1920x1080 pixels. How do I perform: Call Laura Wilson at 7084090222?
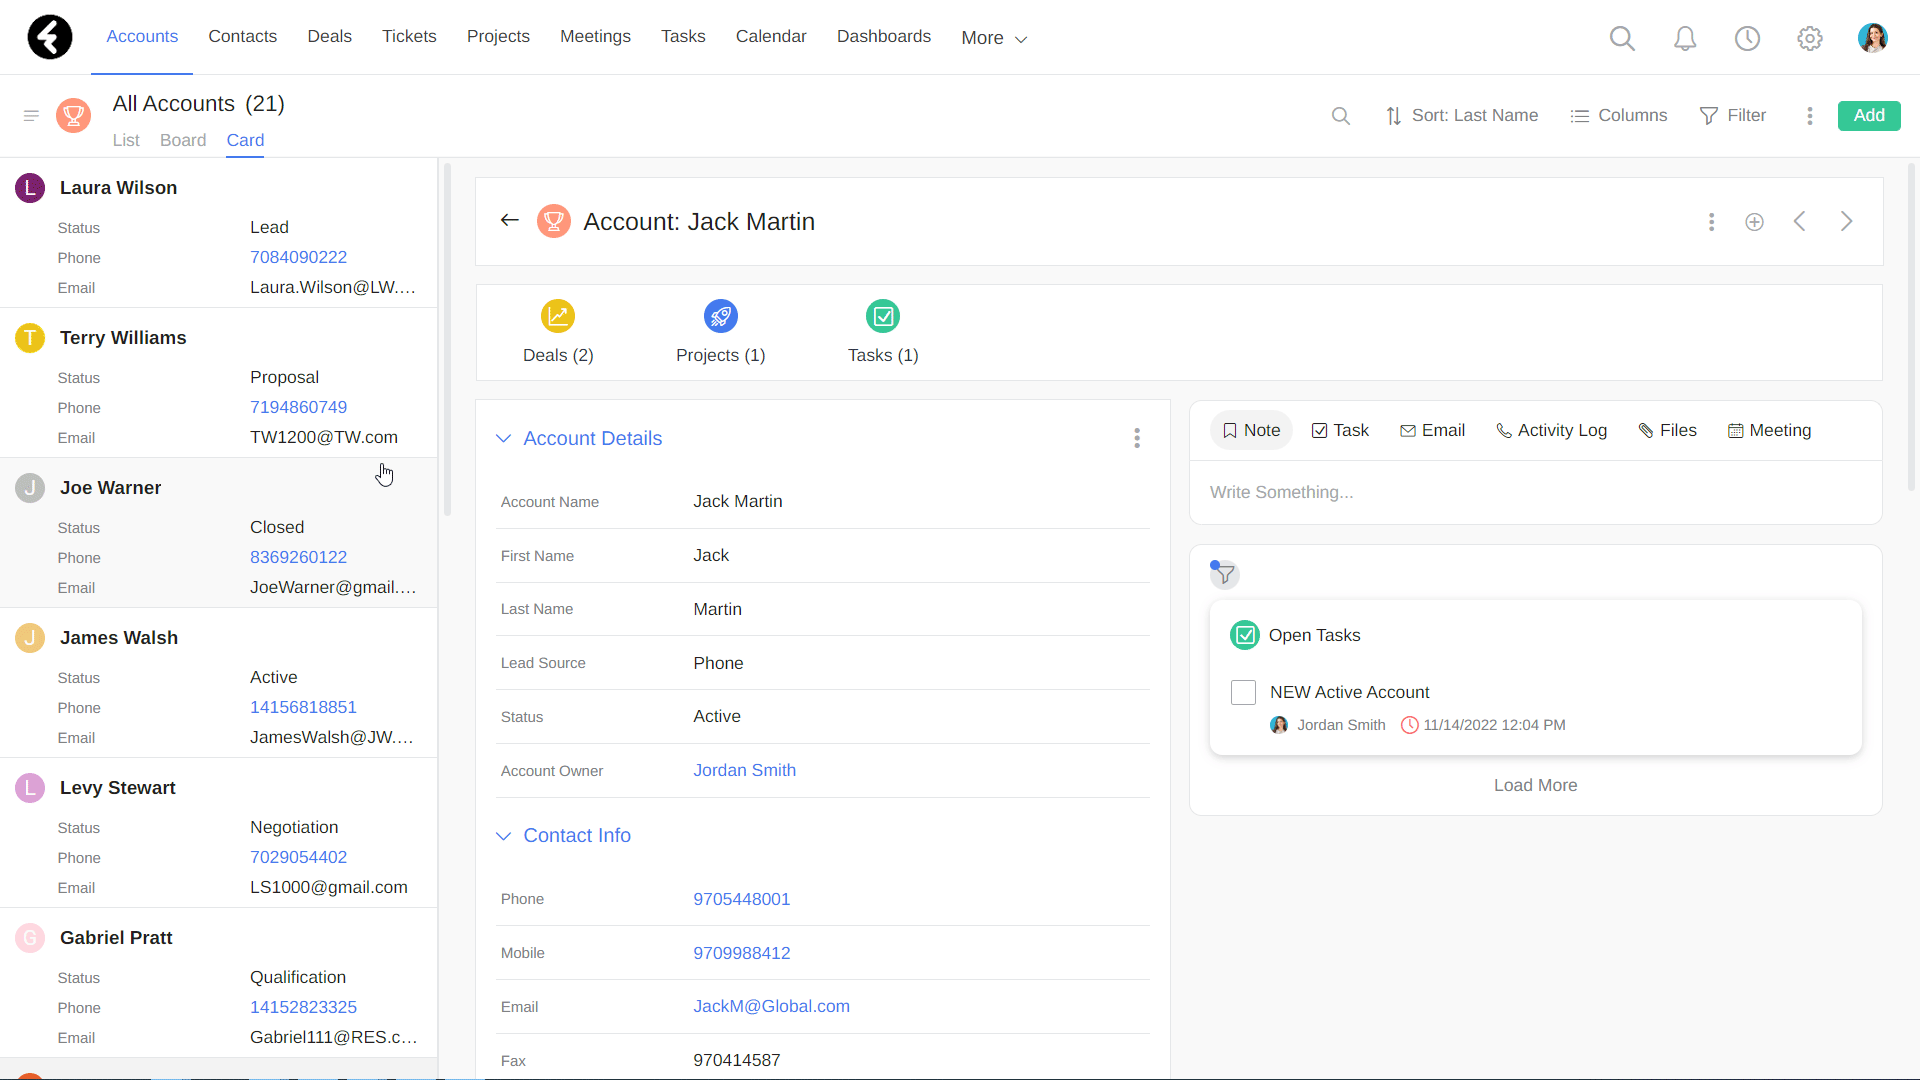[299, 258]
